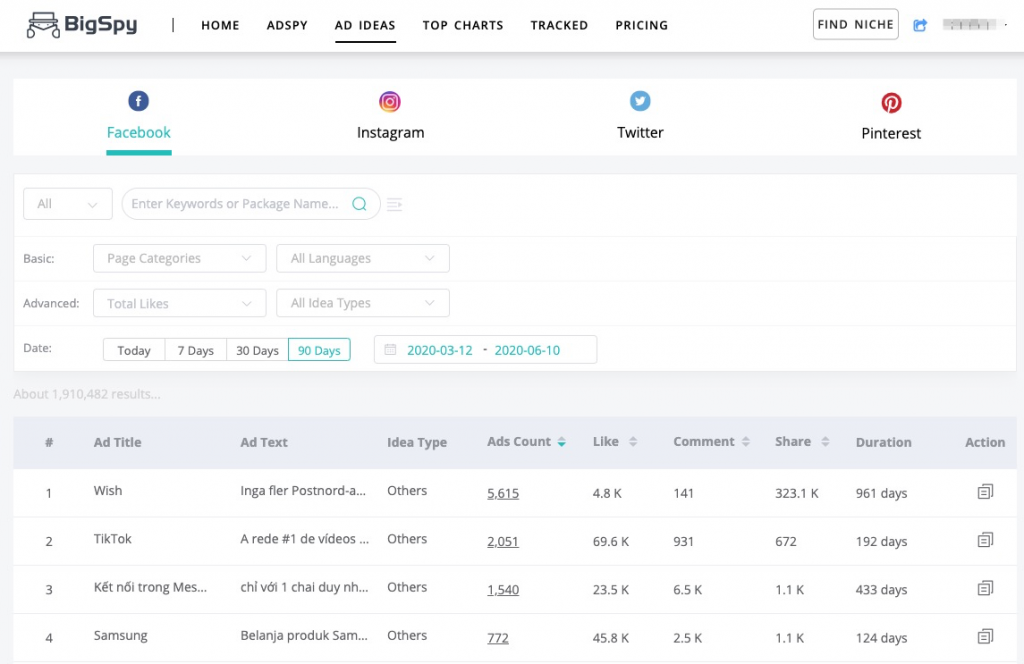Select the Instagram platform icon
This screenshot has width=1024, height=664.
pos(390,102)
